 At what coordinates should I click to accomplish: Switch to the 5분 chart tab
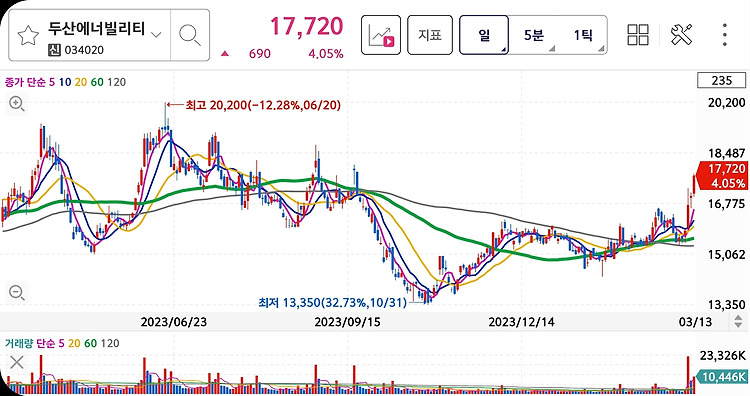pos(533,35)
